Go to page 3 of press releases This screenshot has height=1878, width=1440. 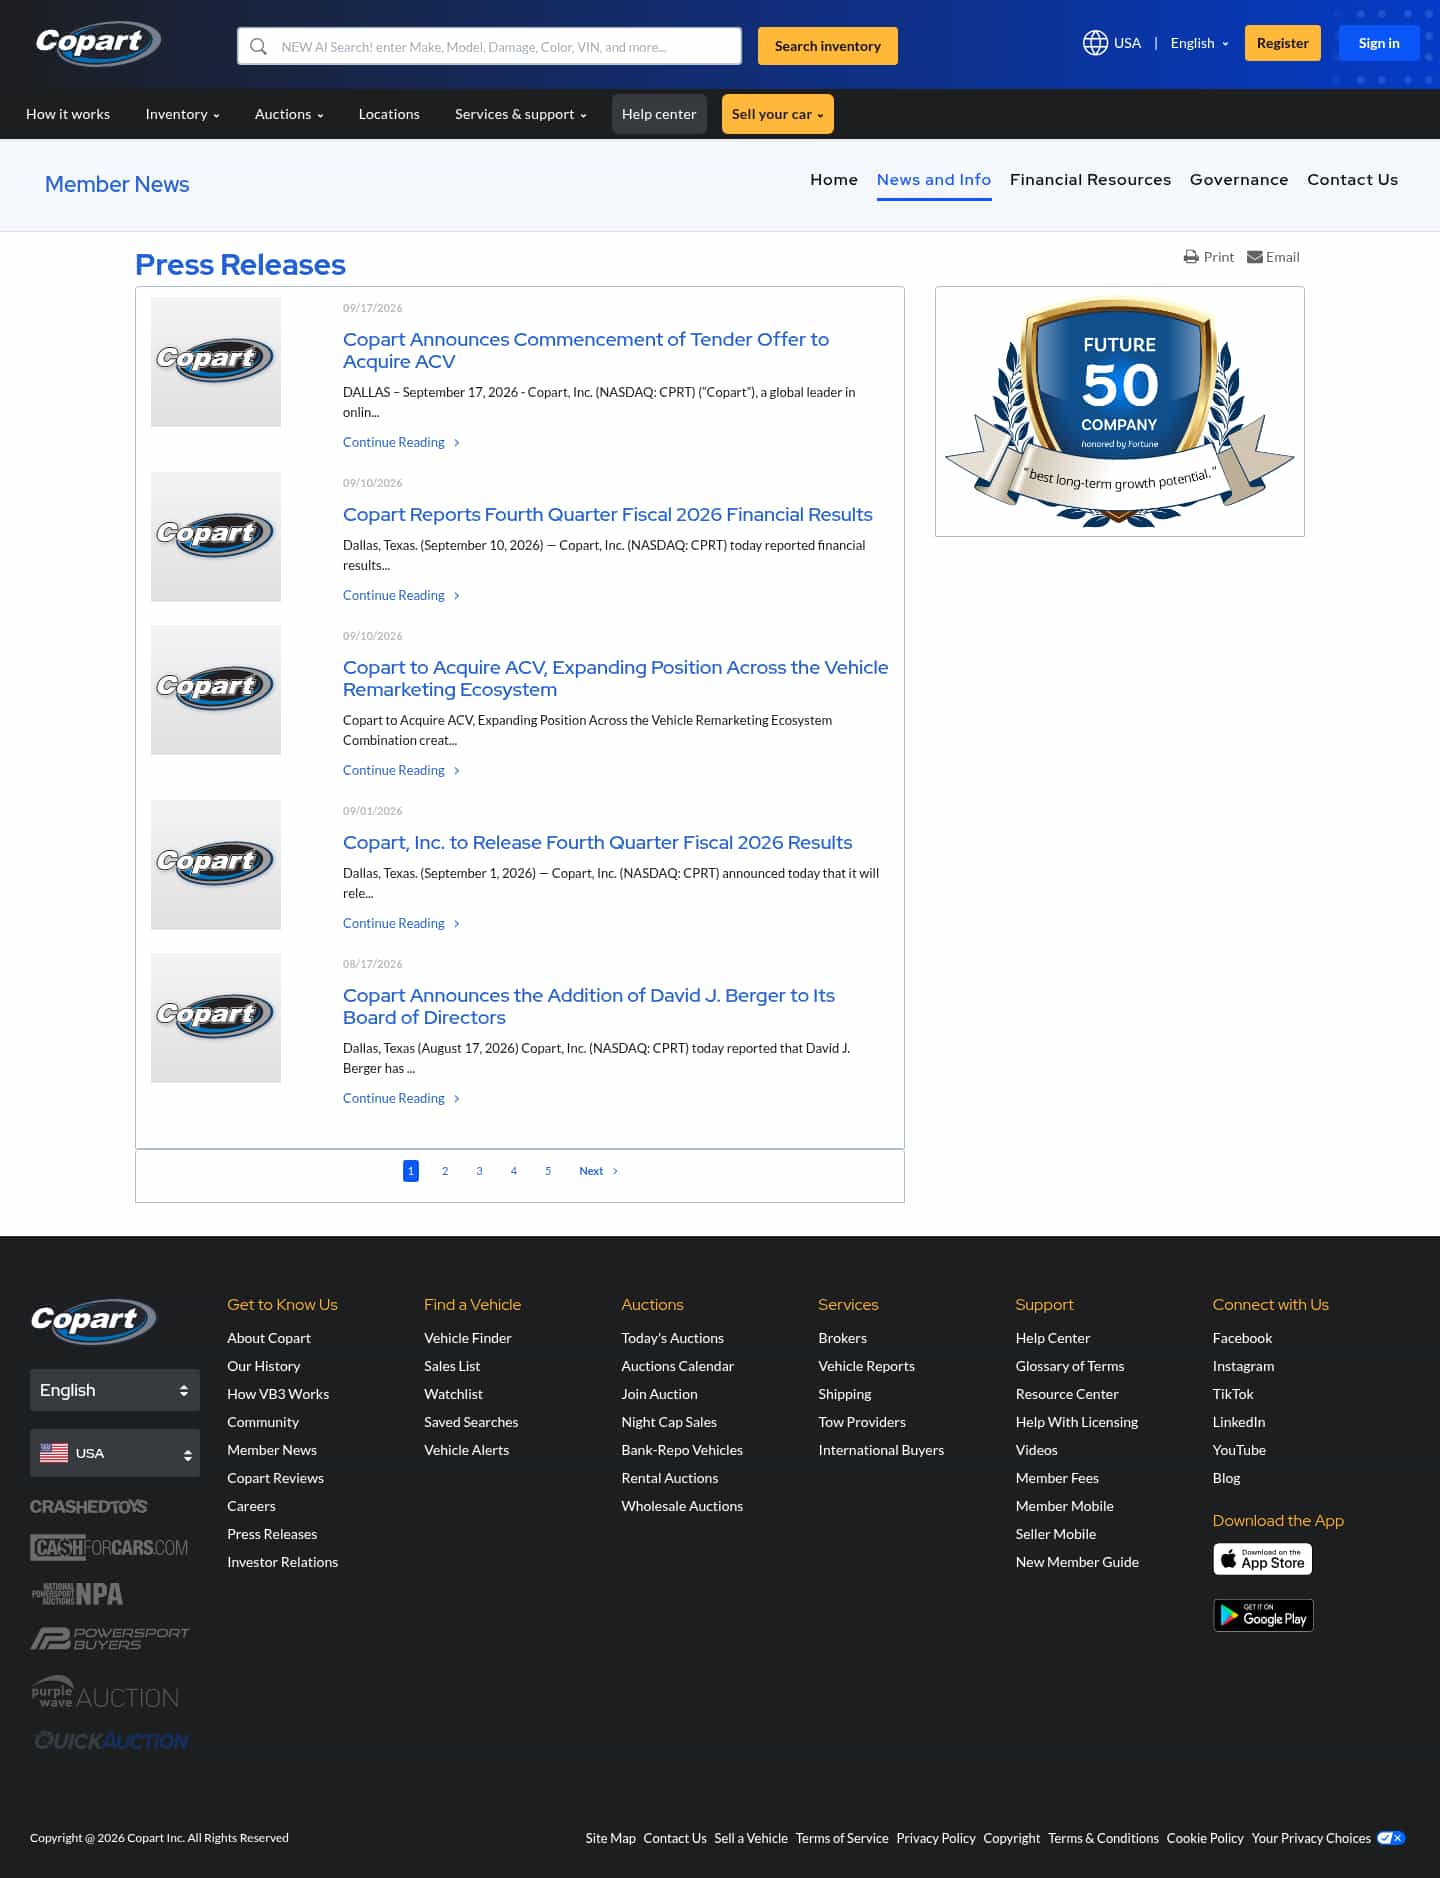[479, 1171]
